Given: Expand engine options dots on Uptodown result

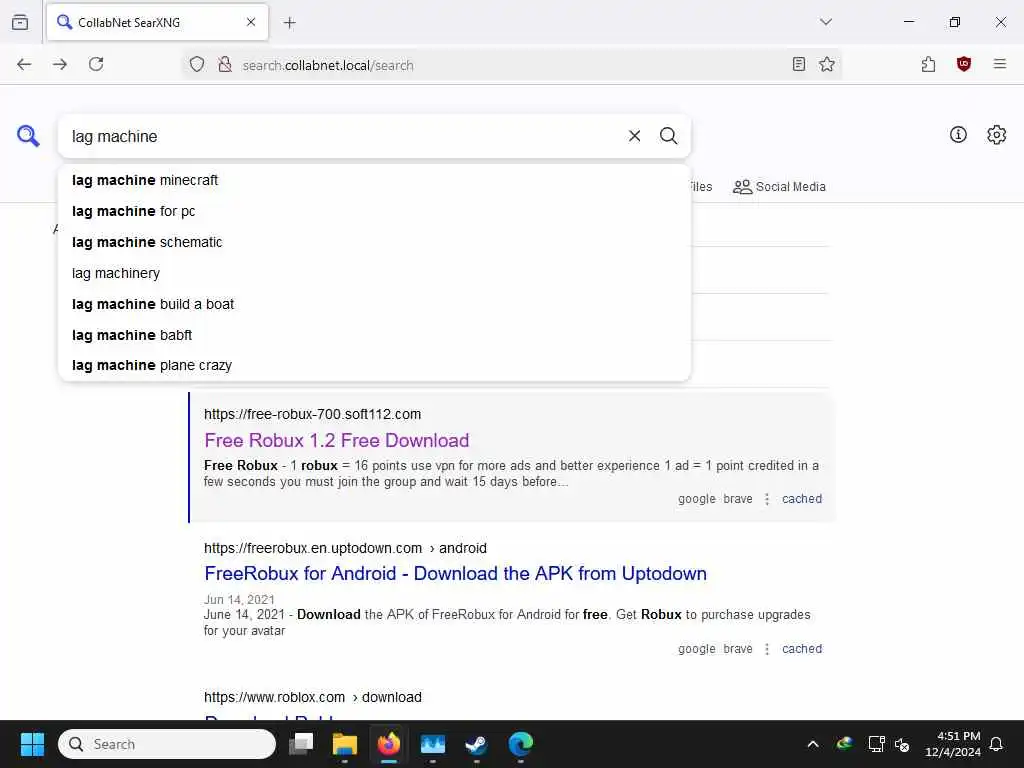Looking at the screenshot, I should pos(767,649).
